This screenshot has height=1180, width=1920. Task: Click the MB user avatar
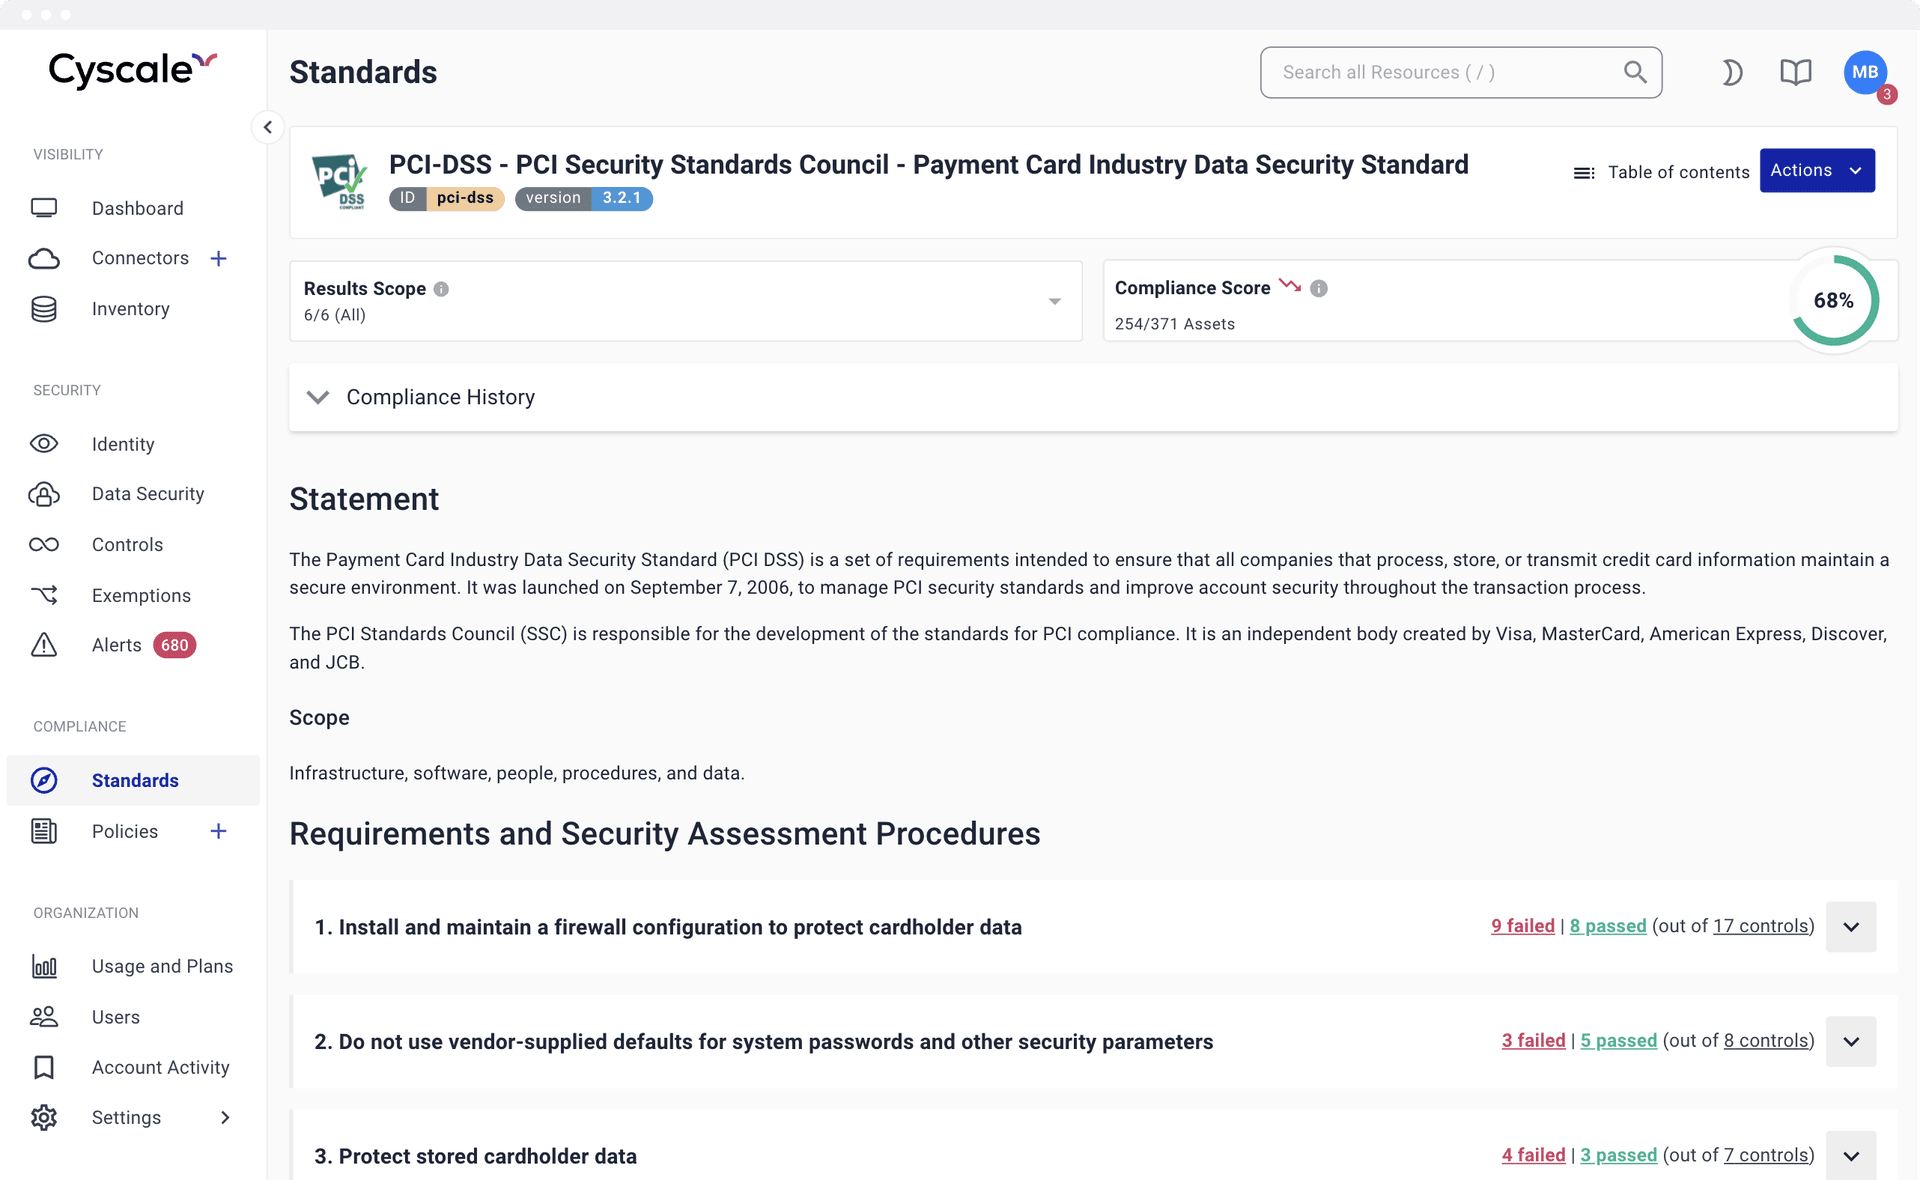(1864, 72)
